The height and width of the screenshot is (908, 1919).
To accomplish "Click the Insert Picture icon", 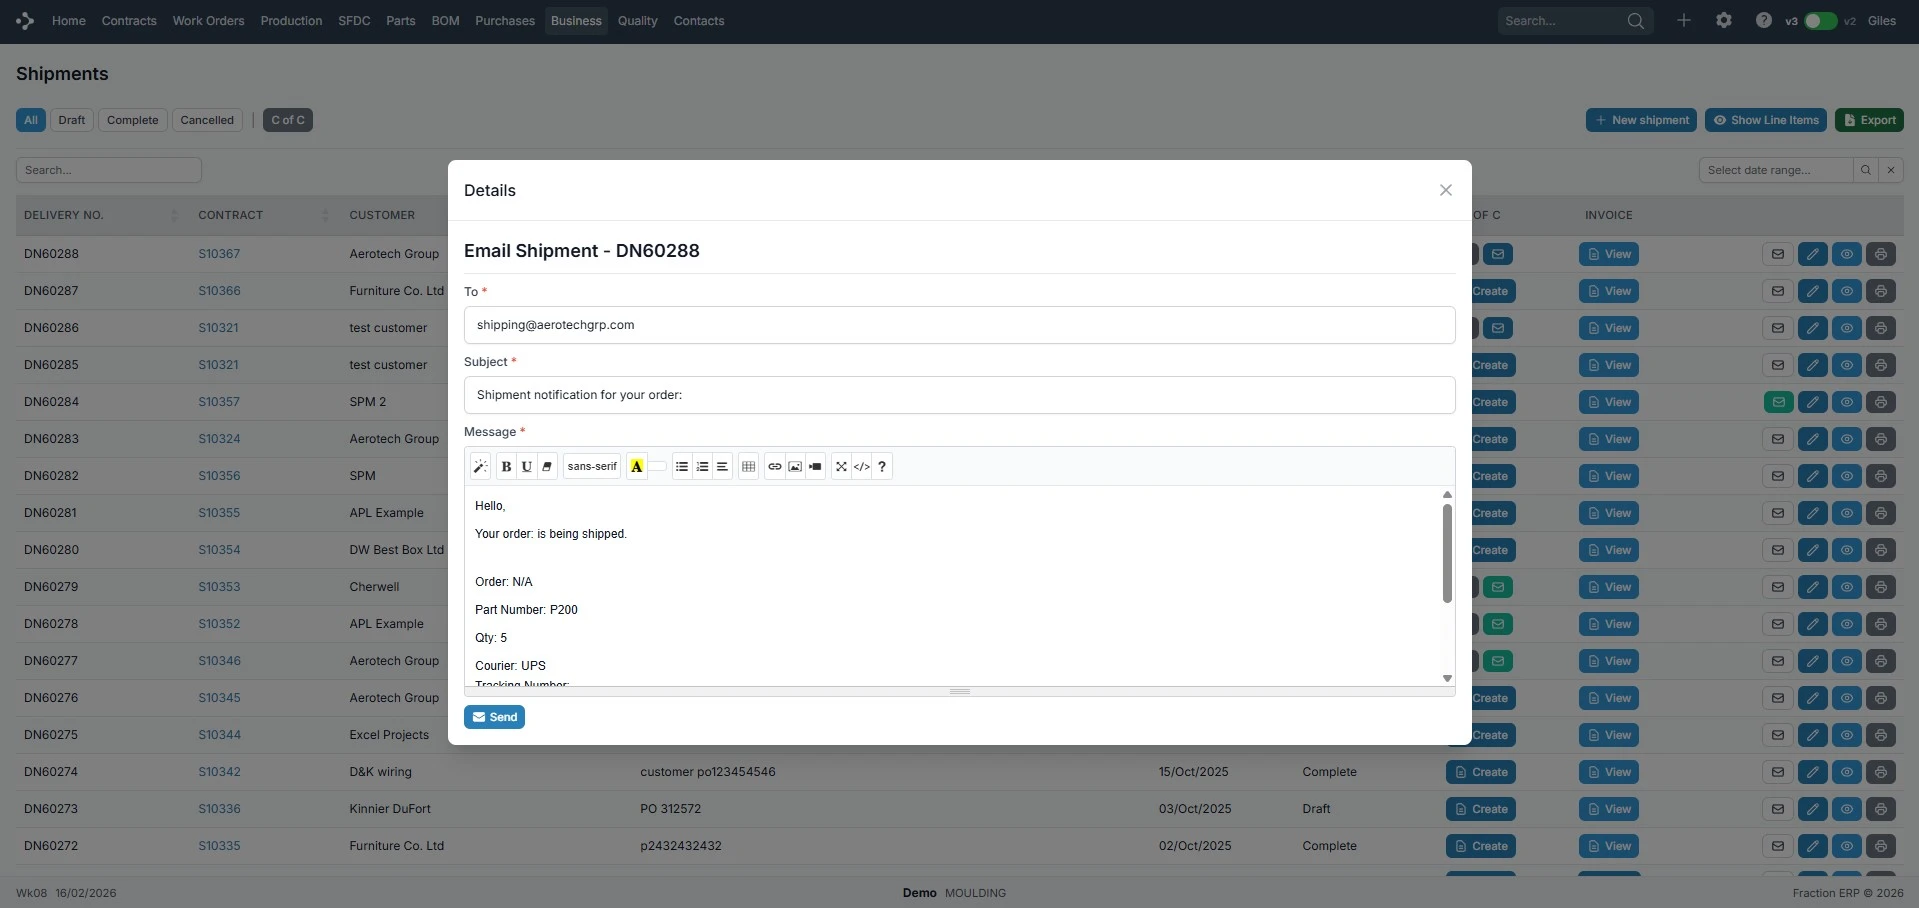I will click(x=795, y=467).
